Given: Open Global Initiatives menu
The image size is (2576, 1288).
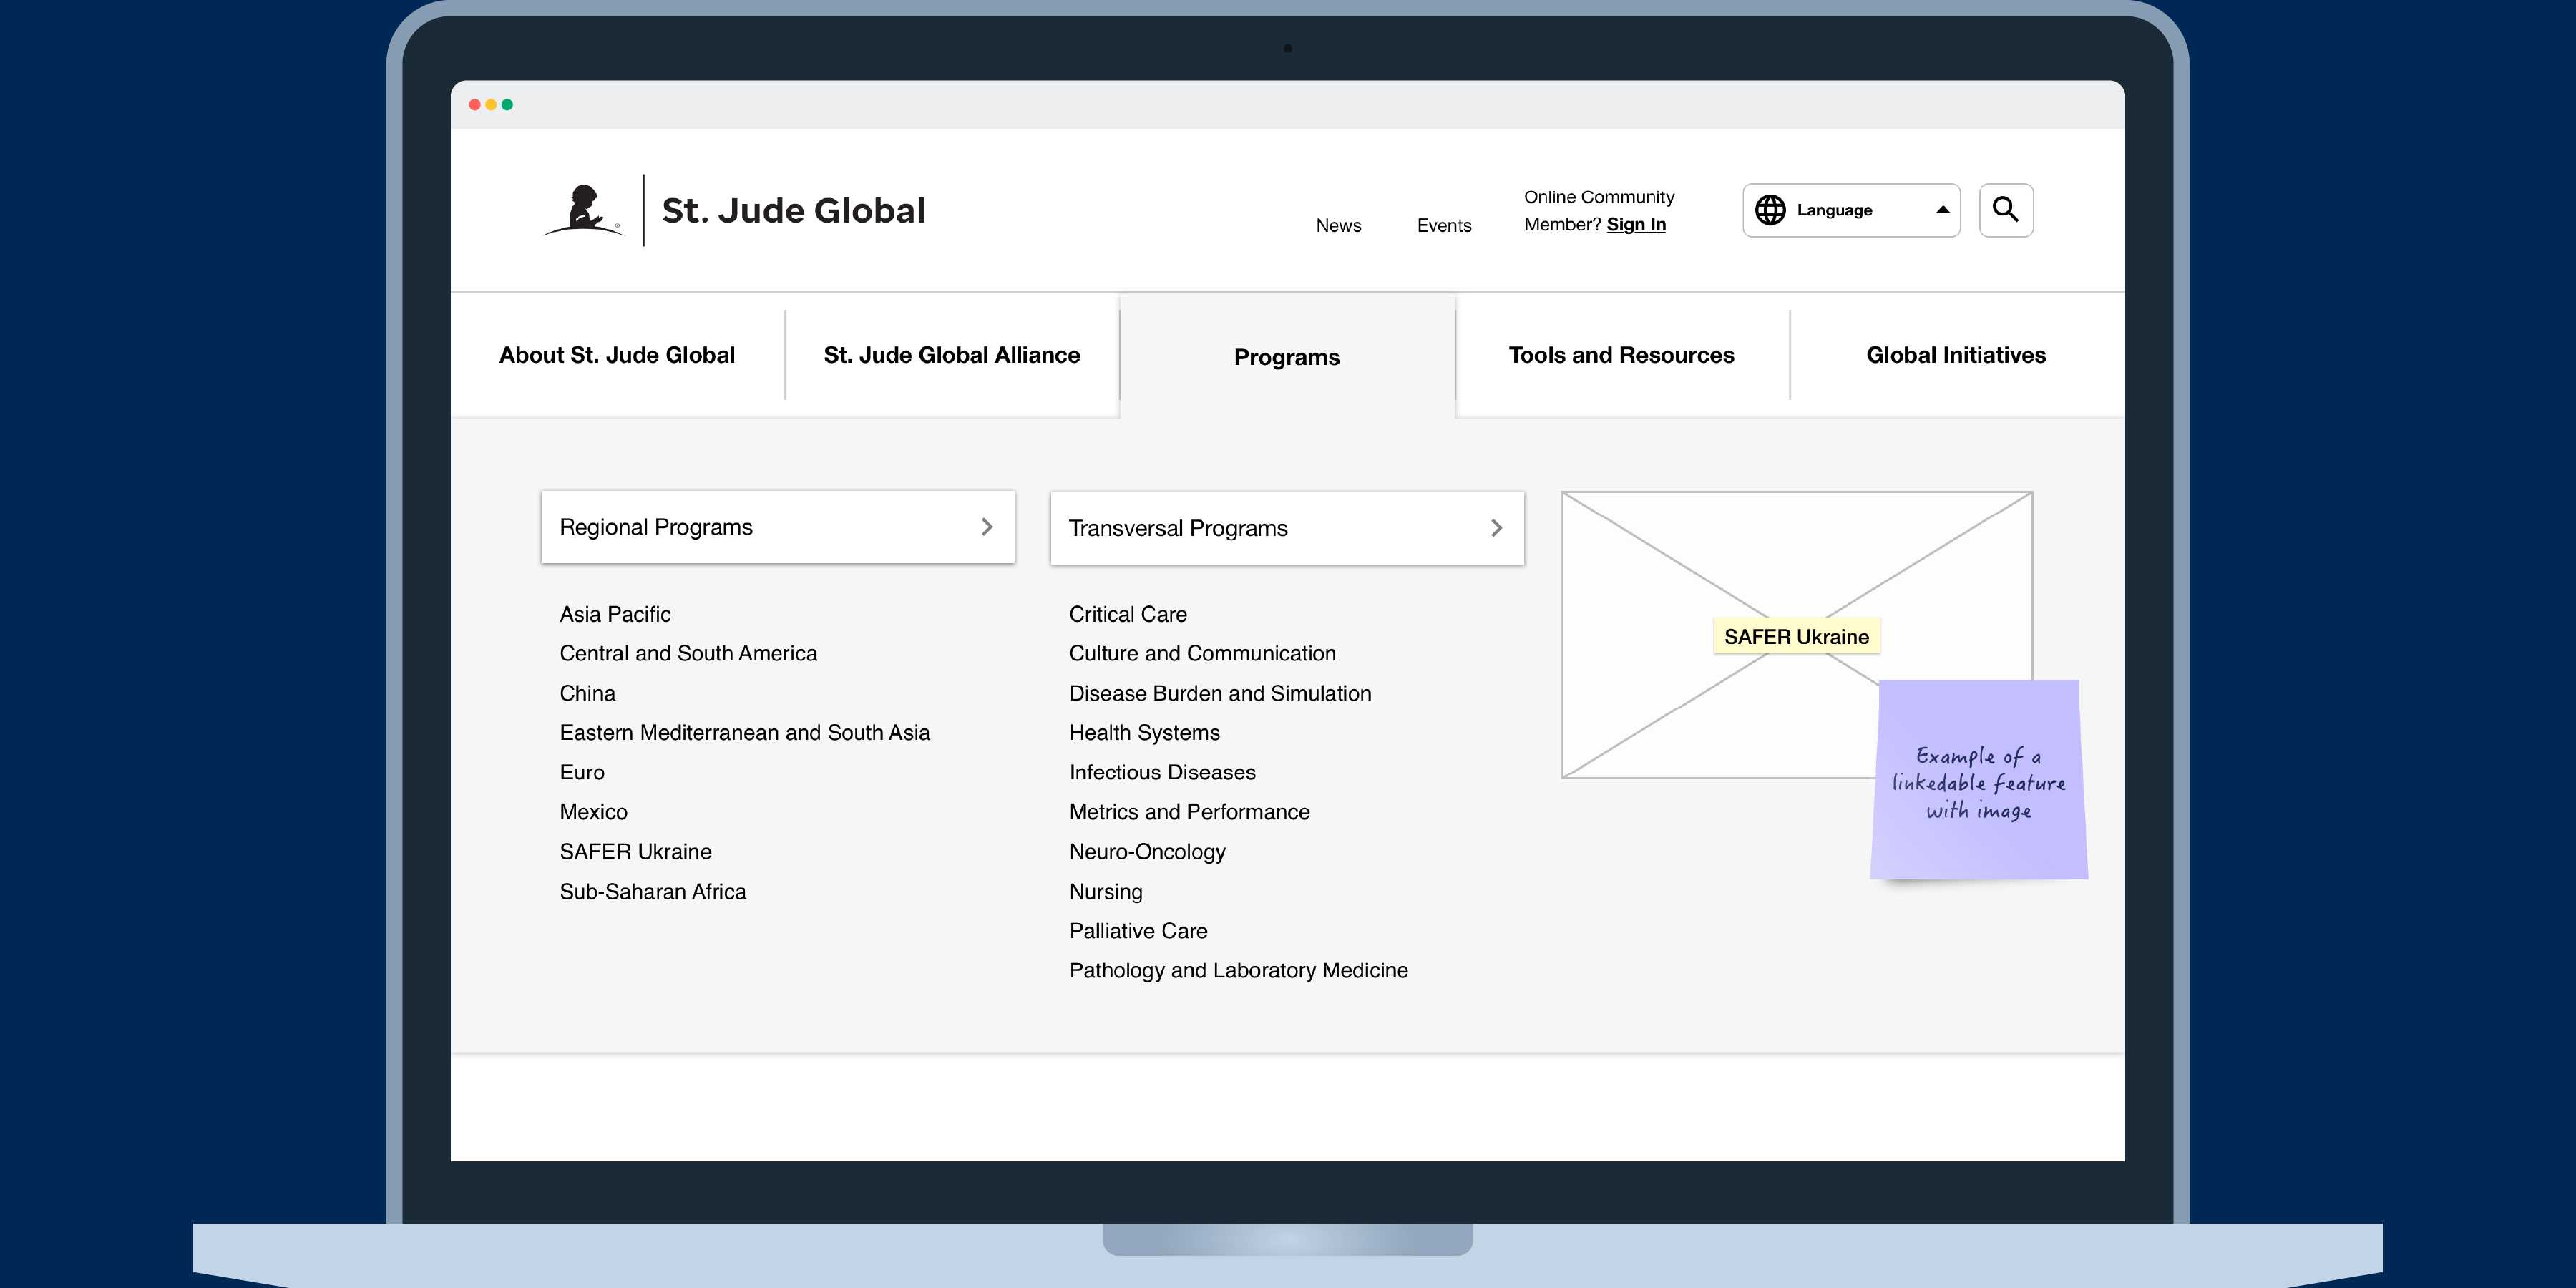Looking at the screenshot, I should click(x=1956, y=355).
